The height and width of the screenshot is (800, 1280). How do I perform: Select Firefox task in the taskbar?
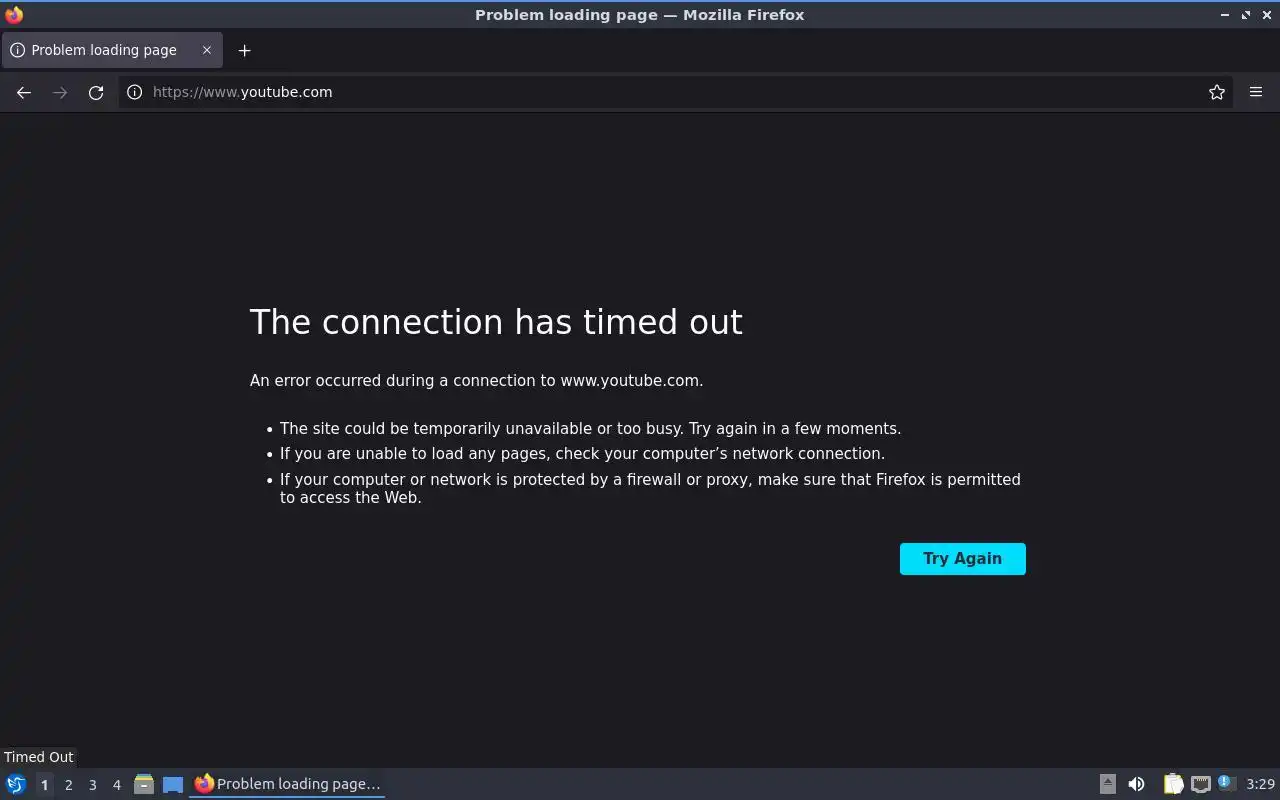pyautogui.click(x=288, y=784)
